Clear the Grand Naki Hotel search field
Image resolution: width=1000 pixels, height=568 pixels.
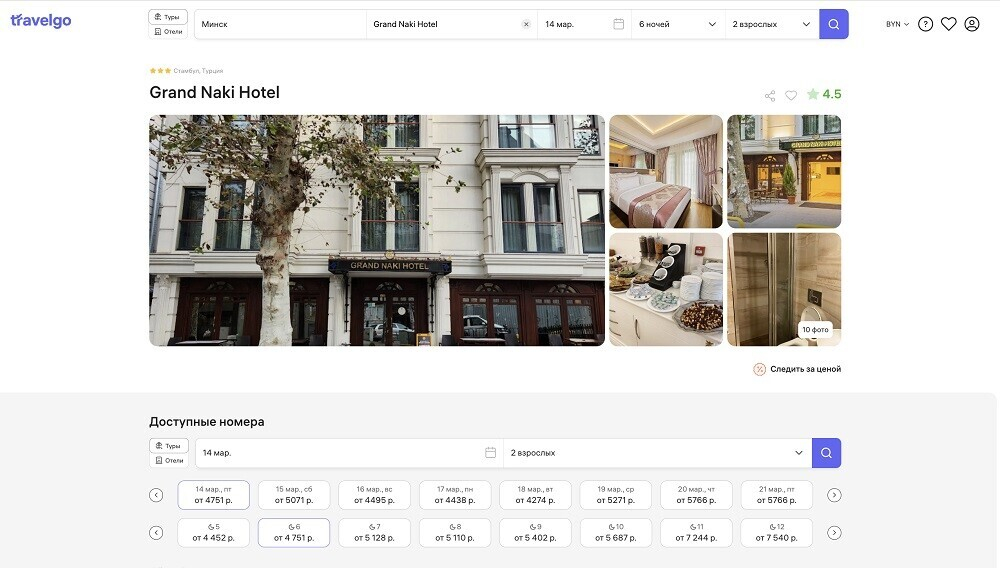point(526,24)
